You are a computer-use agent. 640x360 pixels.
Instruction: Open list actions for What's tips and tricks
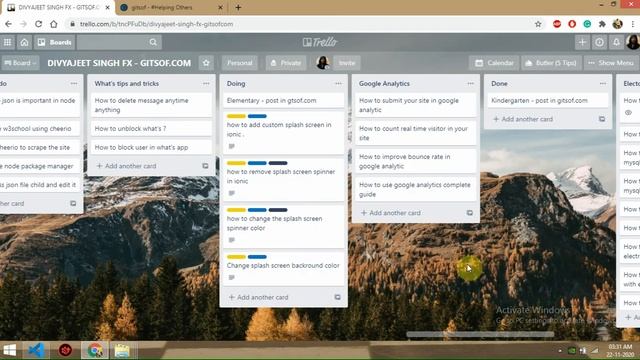[x=206, y=83]
